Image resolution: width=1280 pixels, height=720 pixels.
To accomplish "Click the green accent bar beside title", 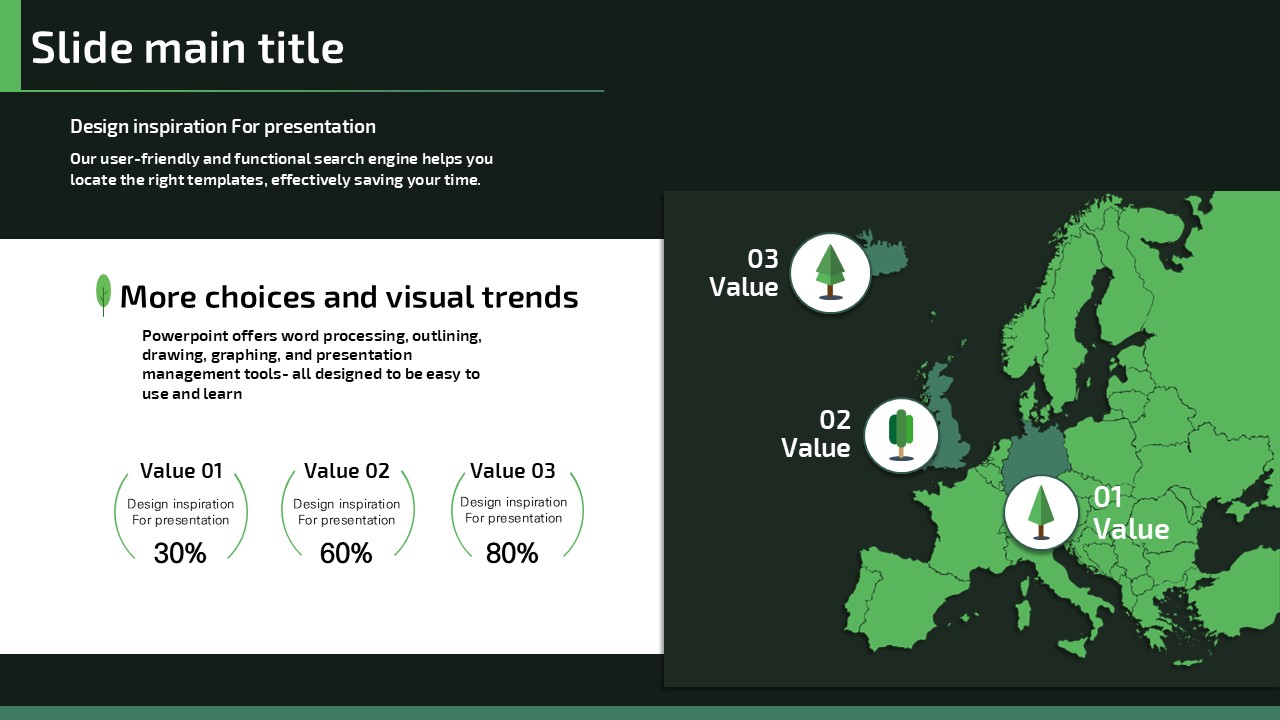I will pyautogui.click(x=10, y=45).
